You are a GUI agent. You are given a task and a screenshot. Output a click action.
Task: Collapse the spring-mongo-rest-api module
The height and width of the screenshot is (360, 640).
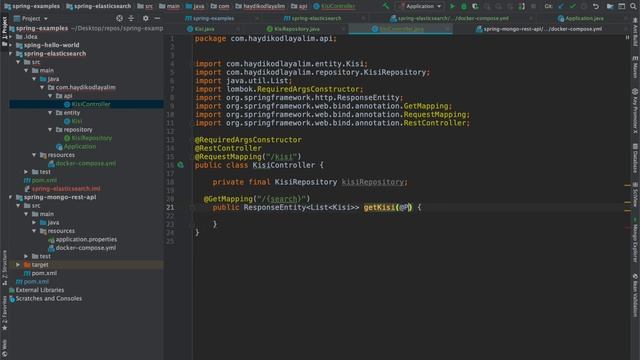click(11, 197)
